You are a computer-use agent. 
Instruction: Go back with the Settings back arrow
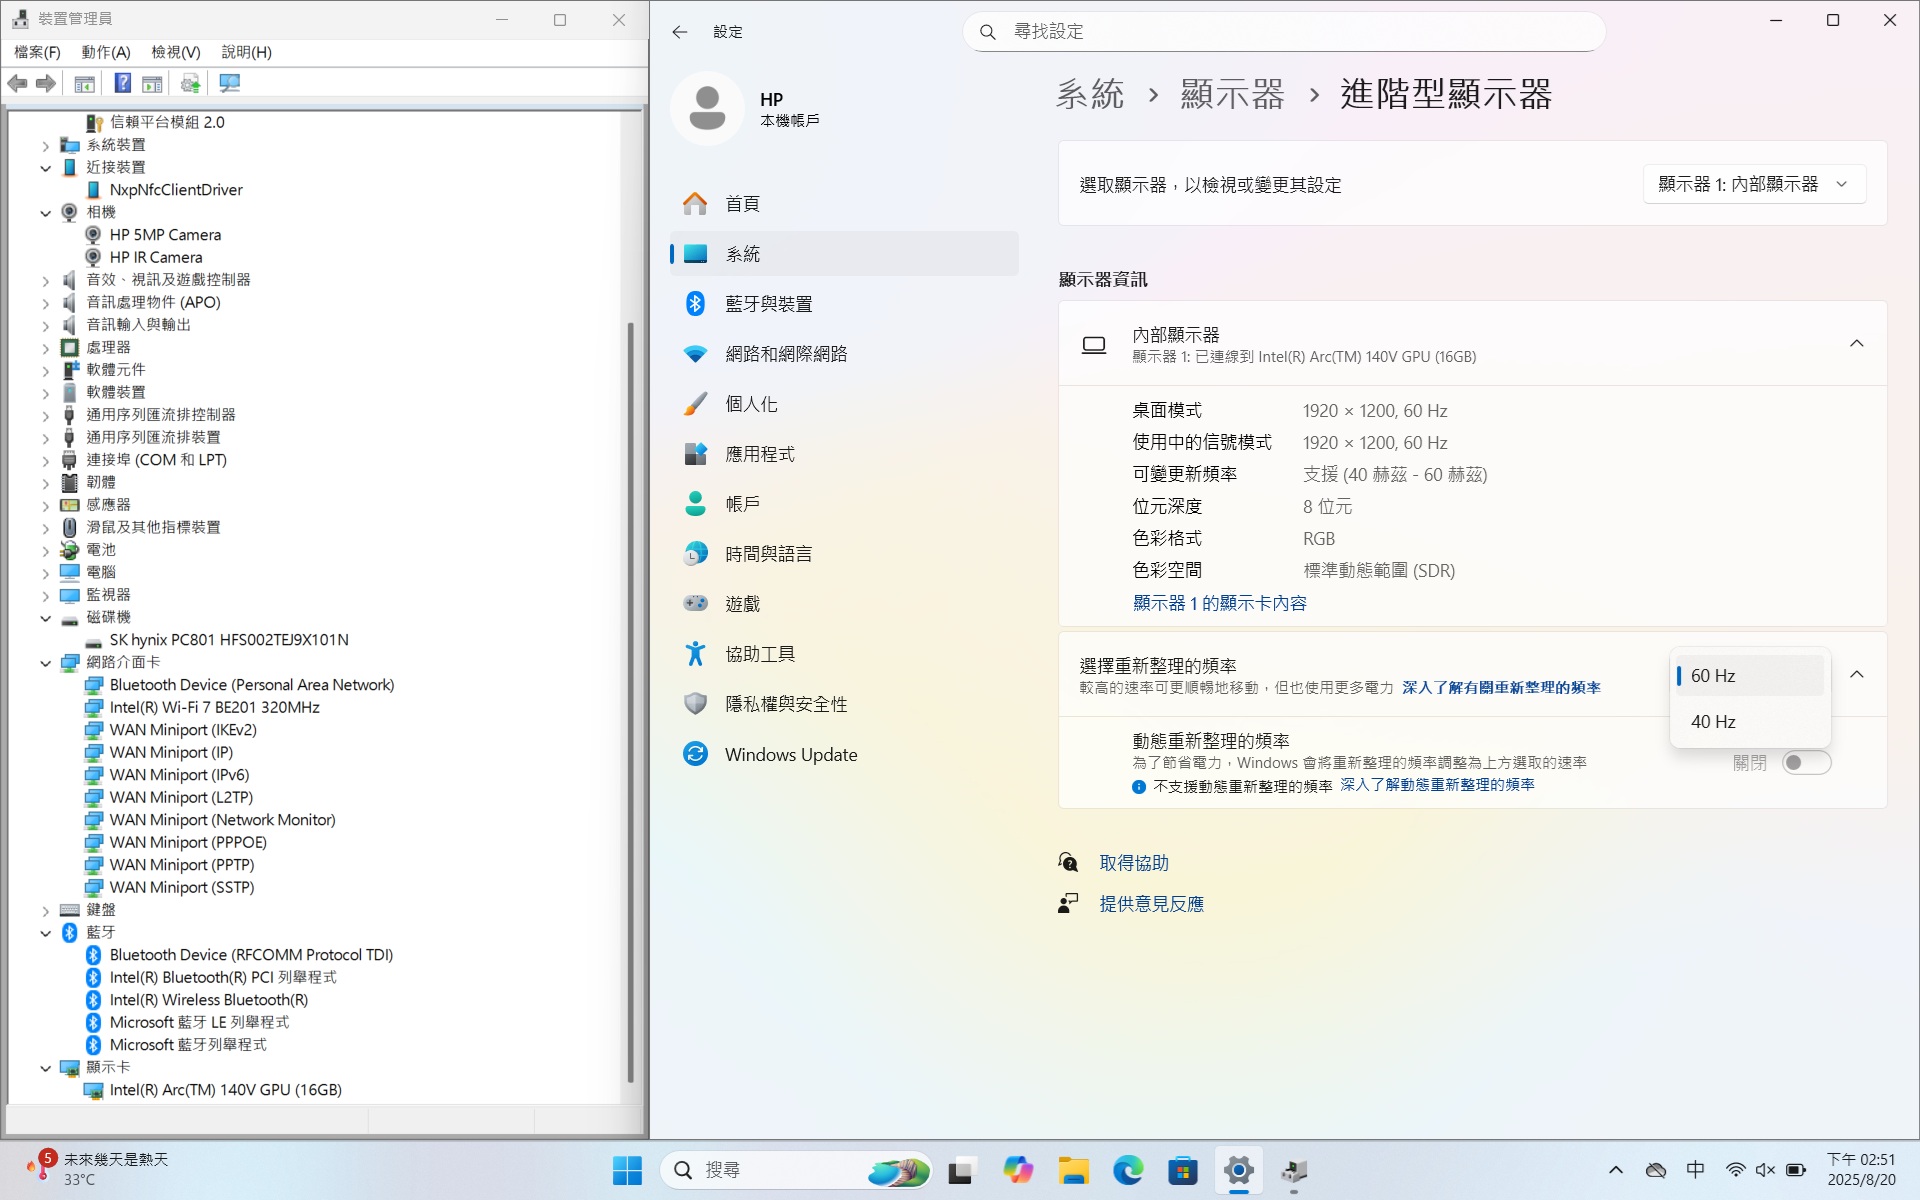(x=680, y=32)
